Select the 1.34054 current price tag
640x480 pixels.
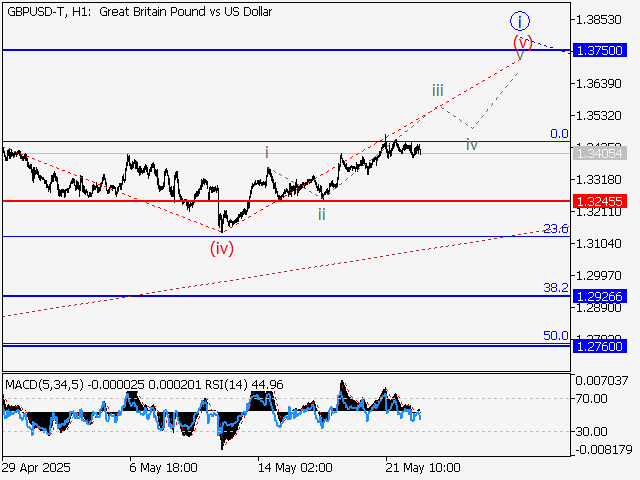(600, 152)
